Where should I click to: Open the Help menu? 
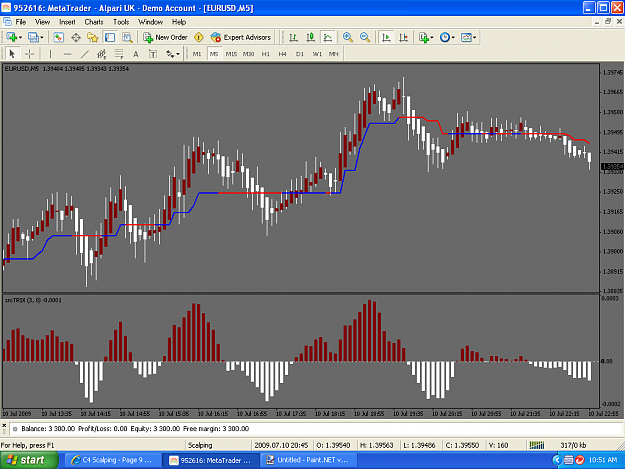pos(179,22)
